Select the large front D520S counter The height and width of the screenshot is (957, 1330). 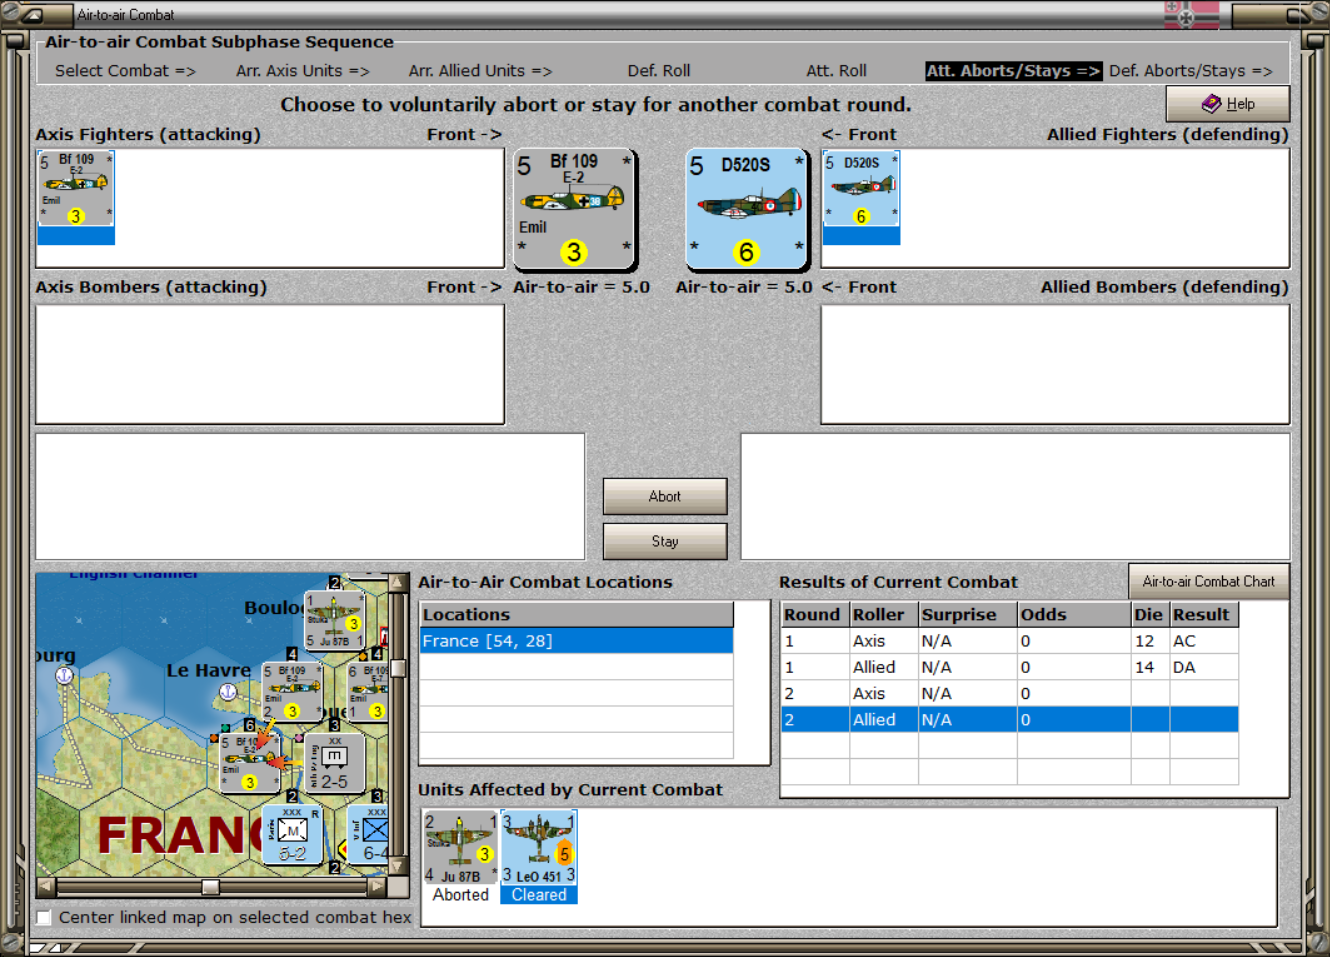point(746,210)
